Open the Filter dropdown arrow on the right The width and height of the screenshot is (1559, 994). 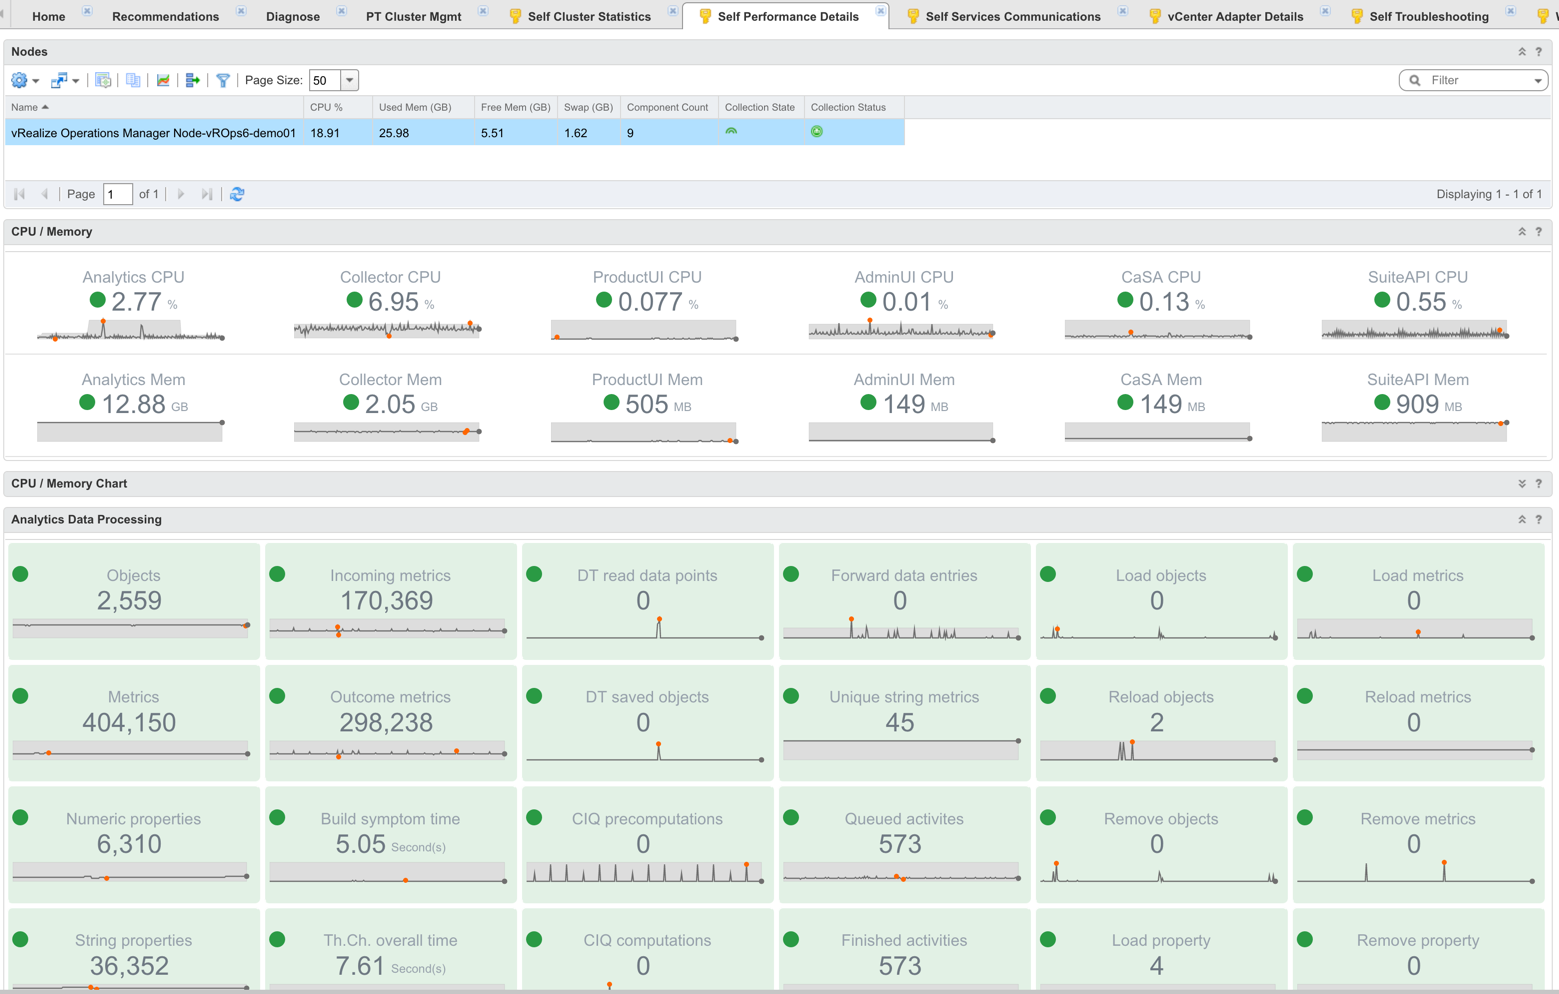tap(1538, 80)
